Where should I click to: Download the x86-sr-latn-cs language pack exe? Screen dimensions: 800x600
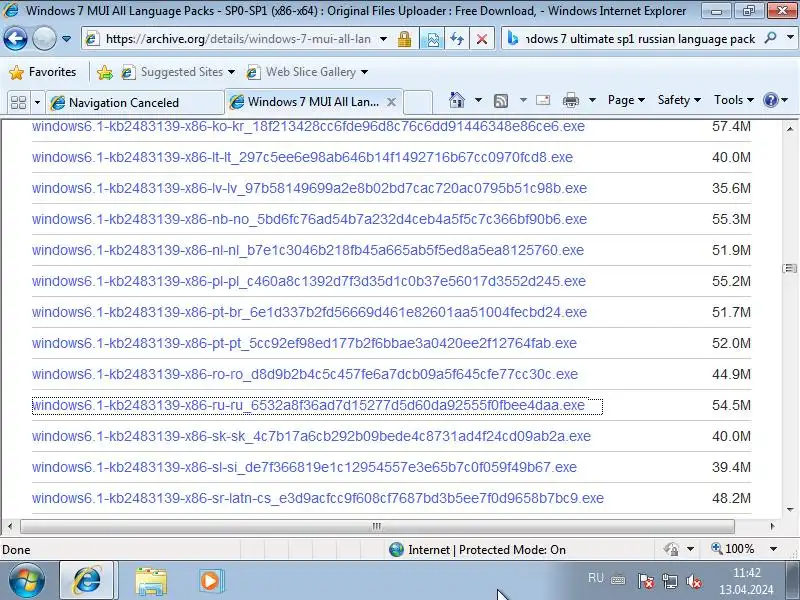pyautogui.click(x=318, y=498)
